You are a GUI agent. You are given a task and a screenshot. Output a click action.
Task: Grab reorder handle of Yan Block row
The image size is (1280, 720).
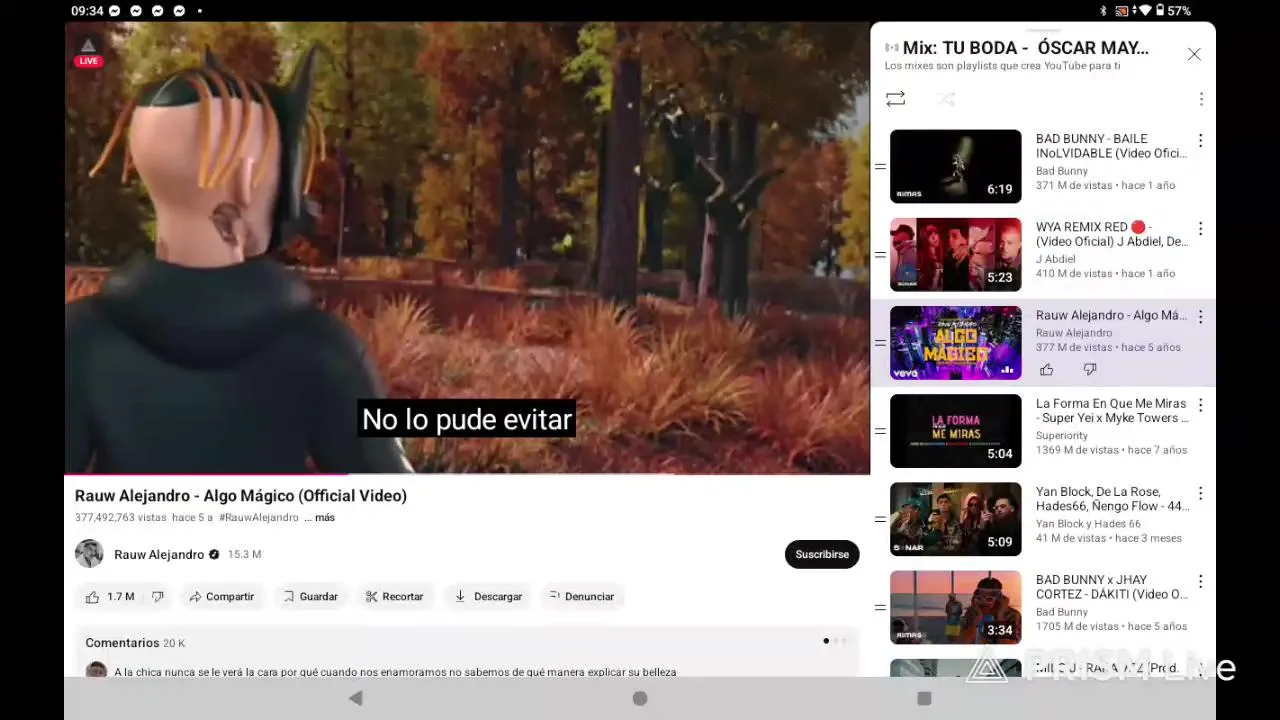(880, 519)
